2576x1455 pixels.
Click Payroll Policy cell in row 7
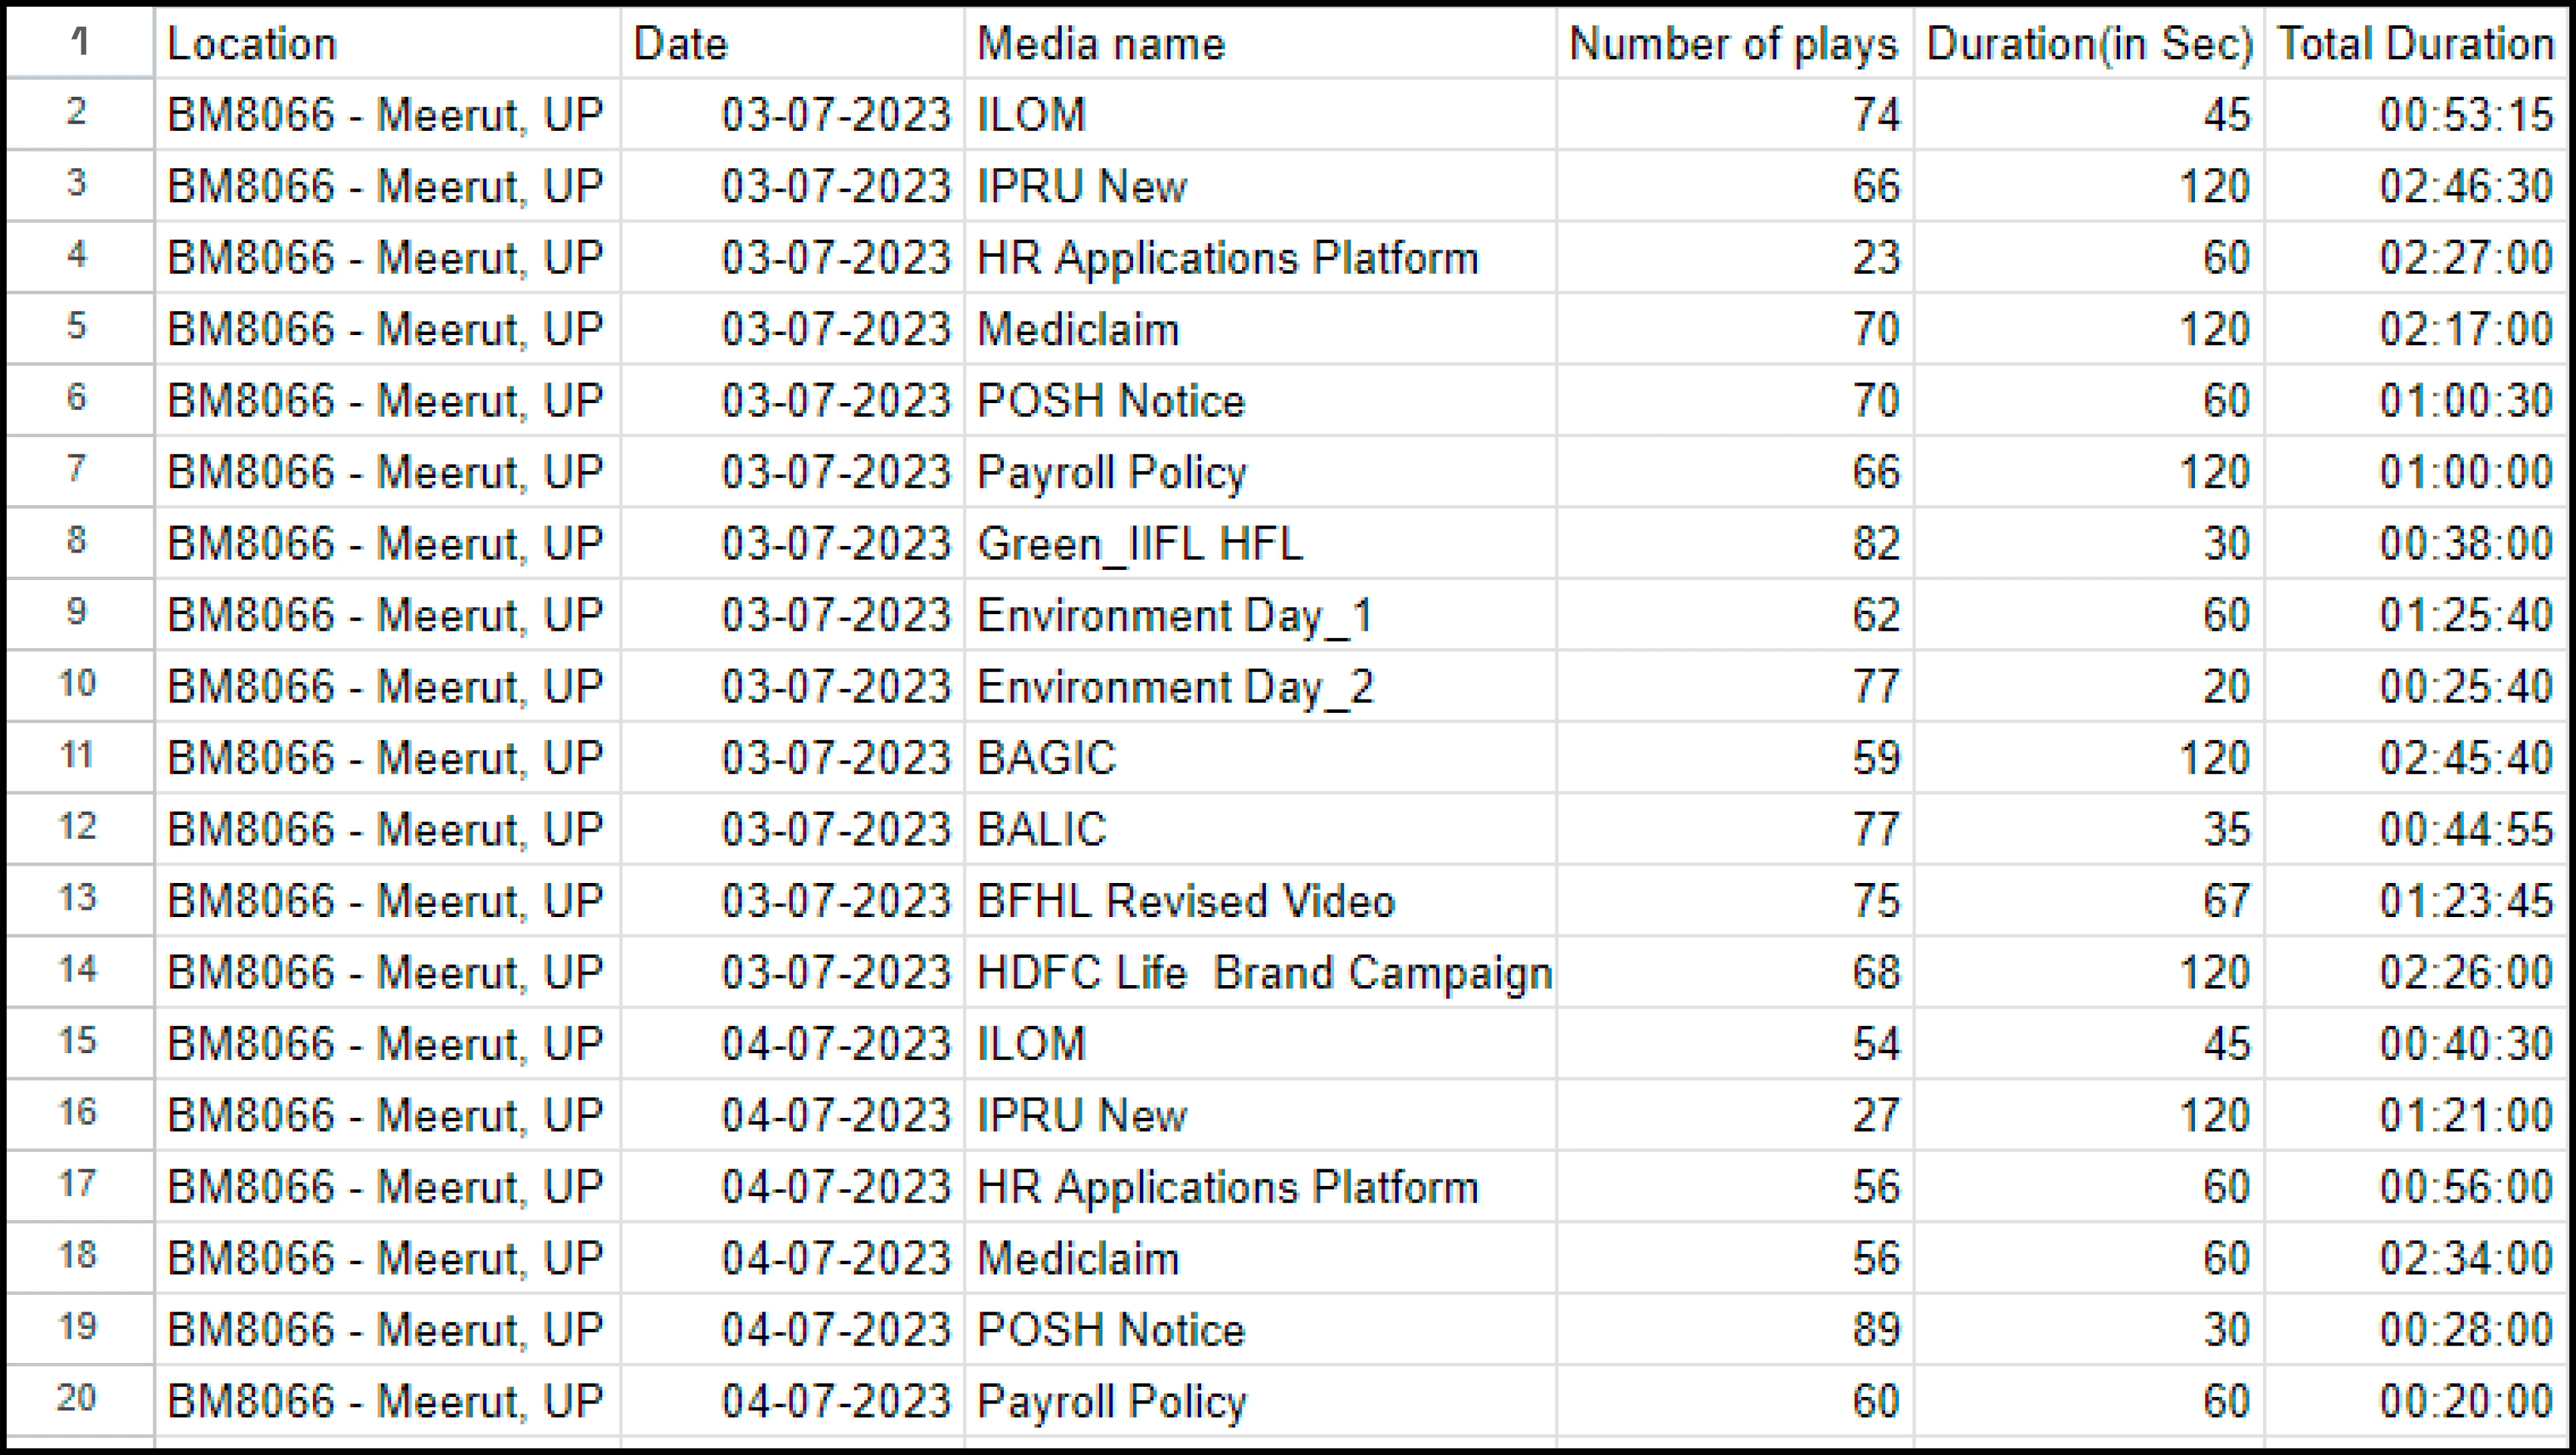coord(1260,472)
